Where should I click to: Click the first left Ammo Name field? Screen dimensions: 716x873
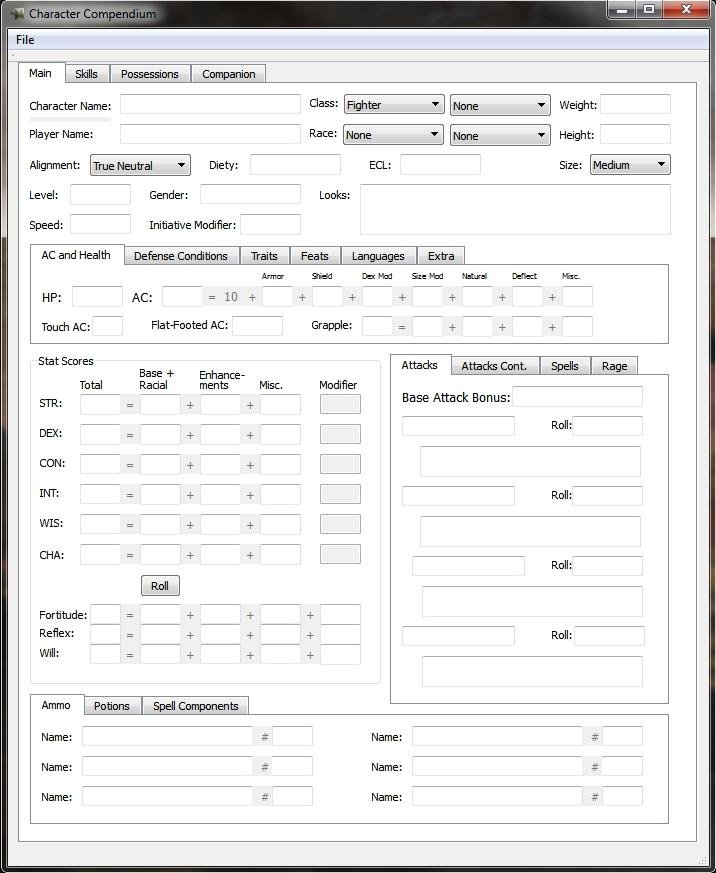167,736
